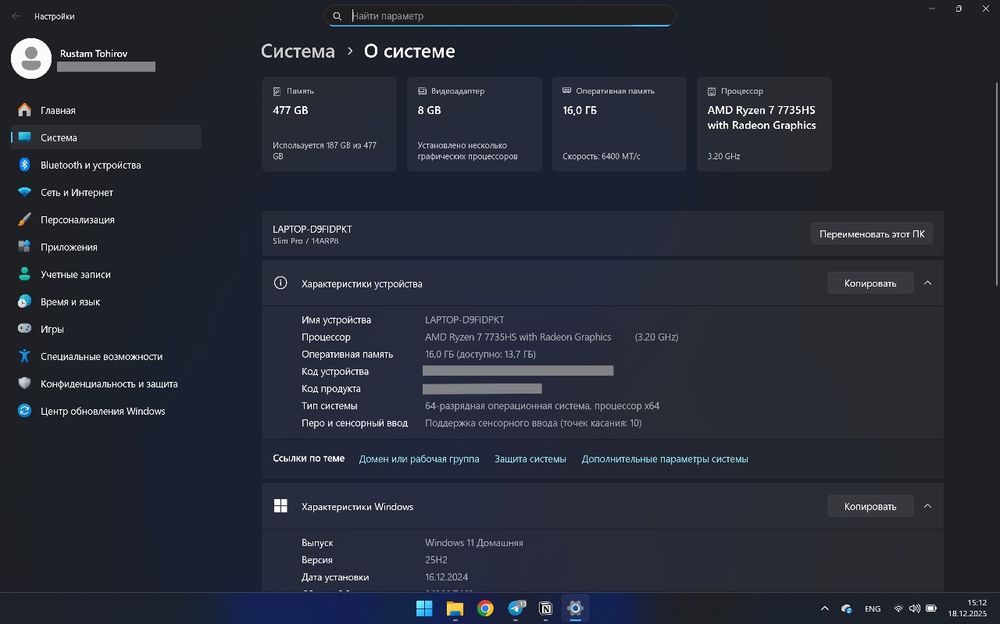Open Bluetooth и устройства page
This screenshot has height=624, width=1000.
point(107,165)
